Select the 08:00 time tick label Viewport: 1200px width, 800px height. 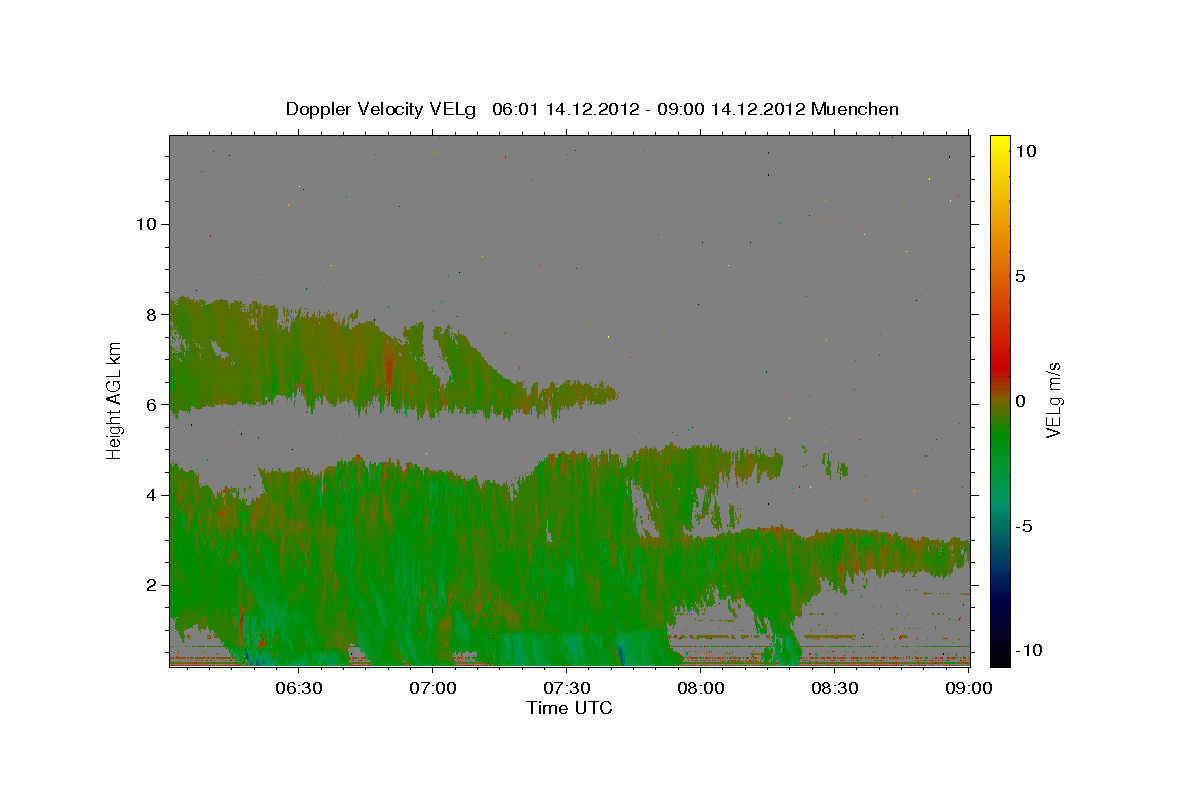pos(701,688)
